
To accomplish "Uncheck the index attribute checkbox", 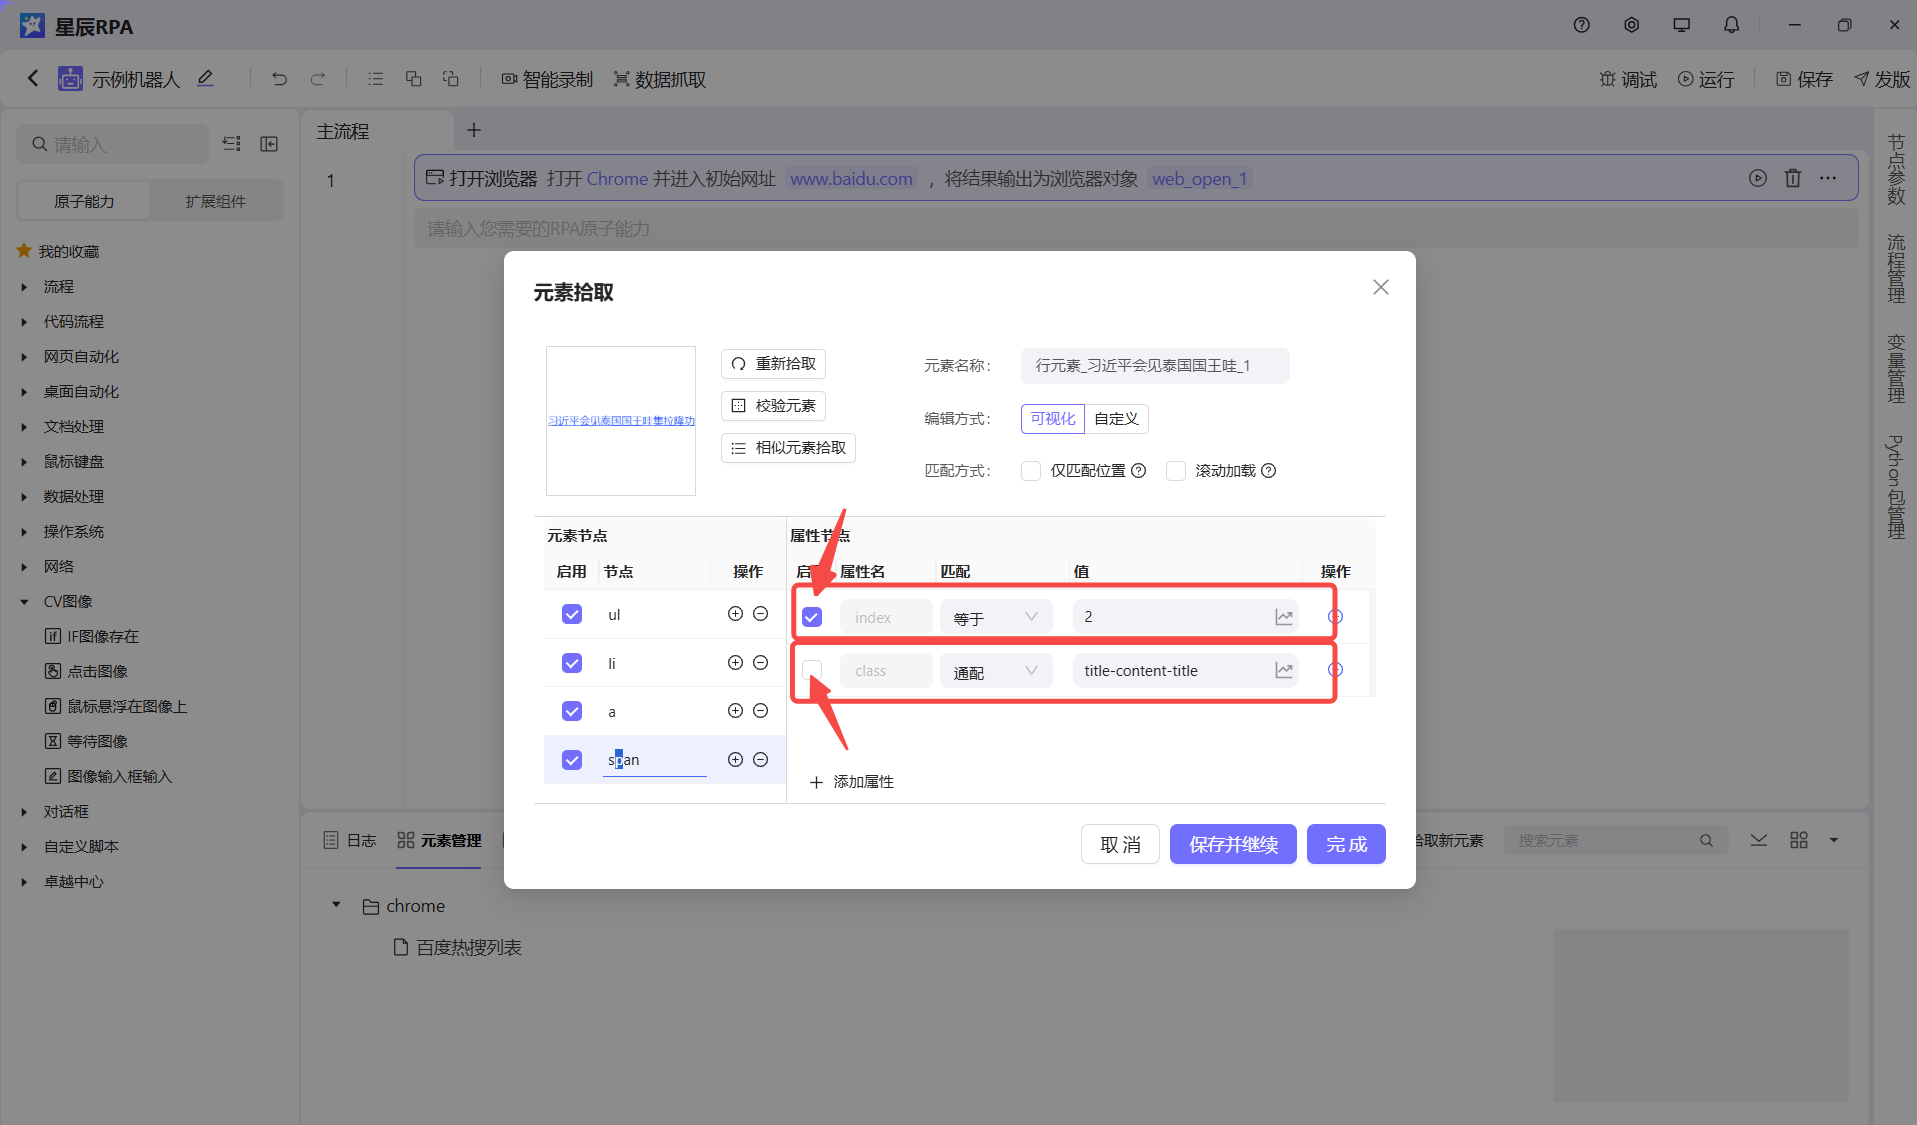I will [x=812, y=617].
